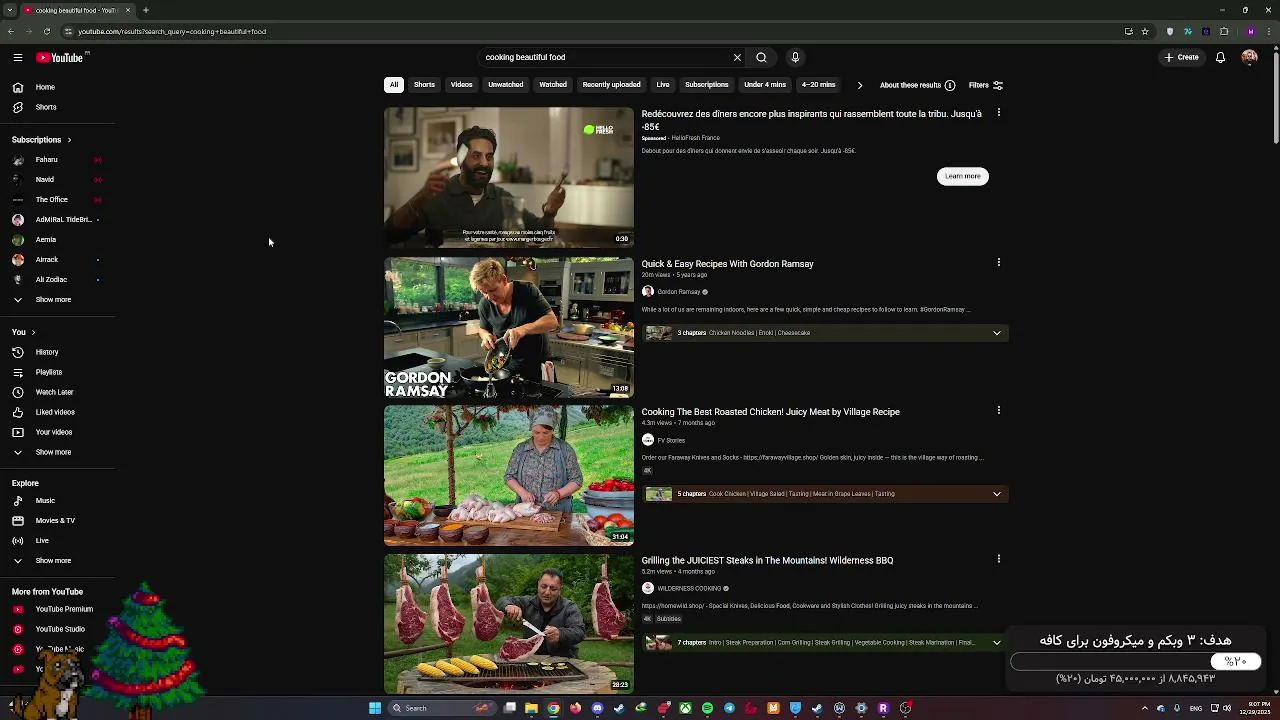Viewport: 1280px width, 720px height.
Task: Open JUICIEST Steaks video thumbnail
Action: (x=509, y=624)
